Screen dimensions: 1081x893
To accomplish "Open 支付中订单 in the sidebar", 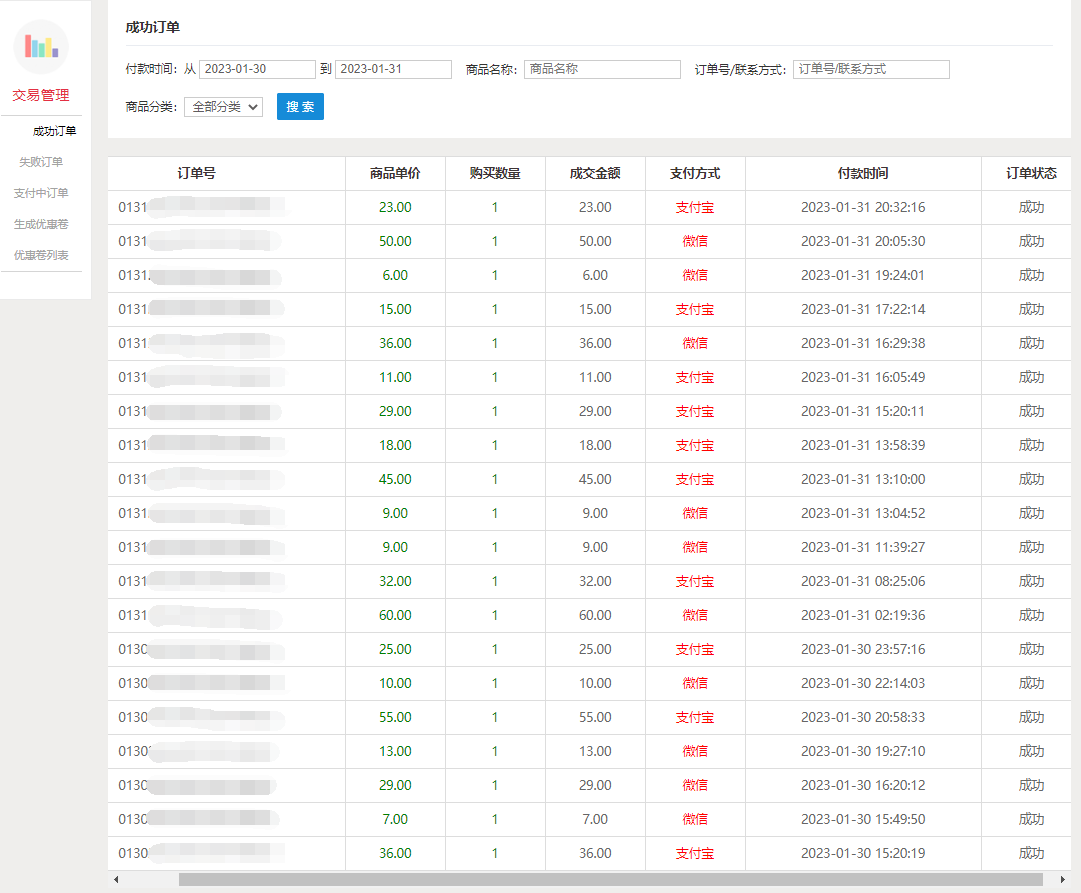I will (x=41, y=193).
